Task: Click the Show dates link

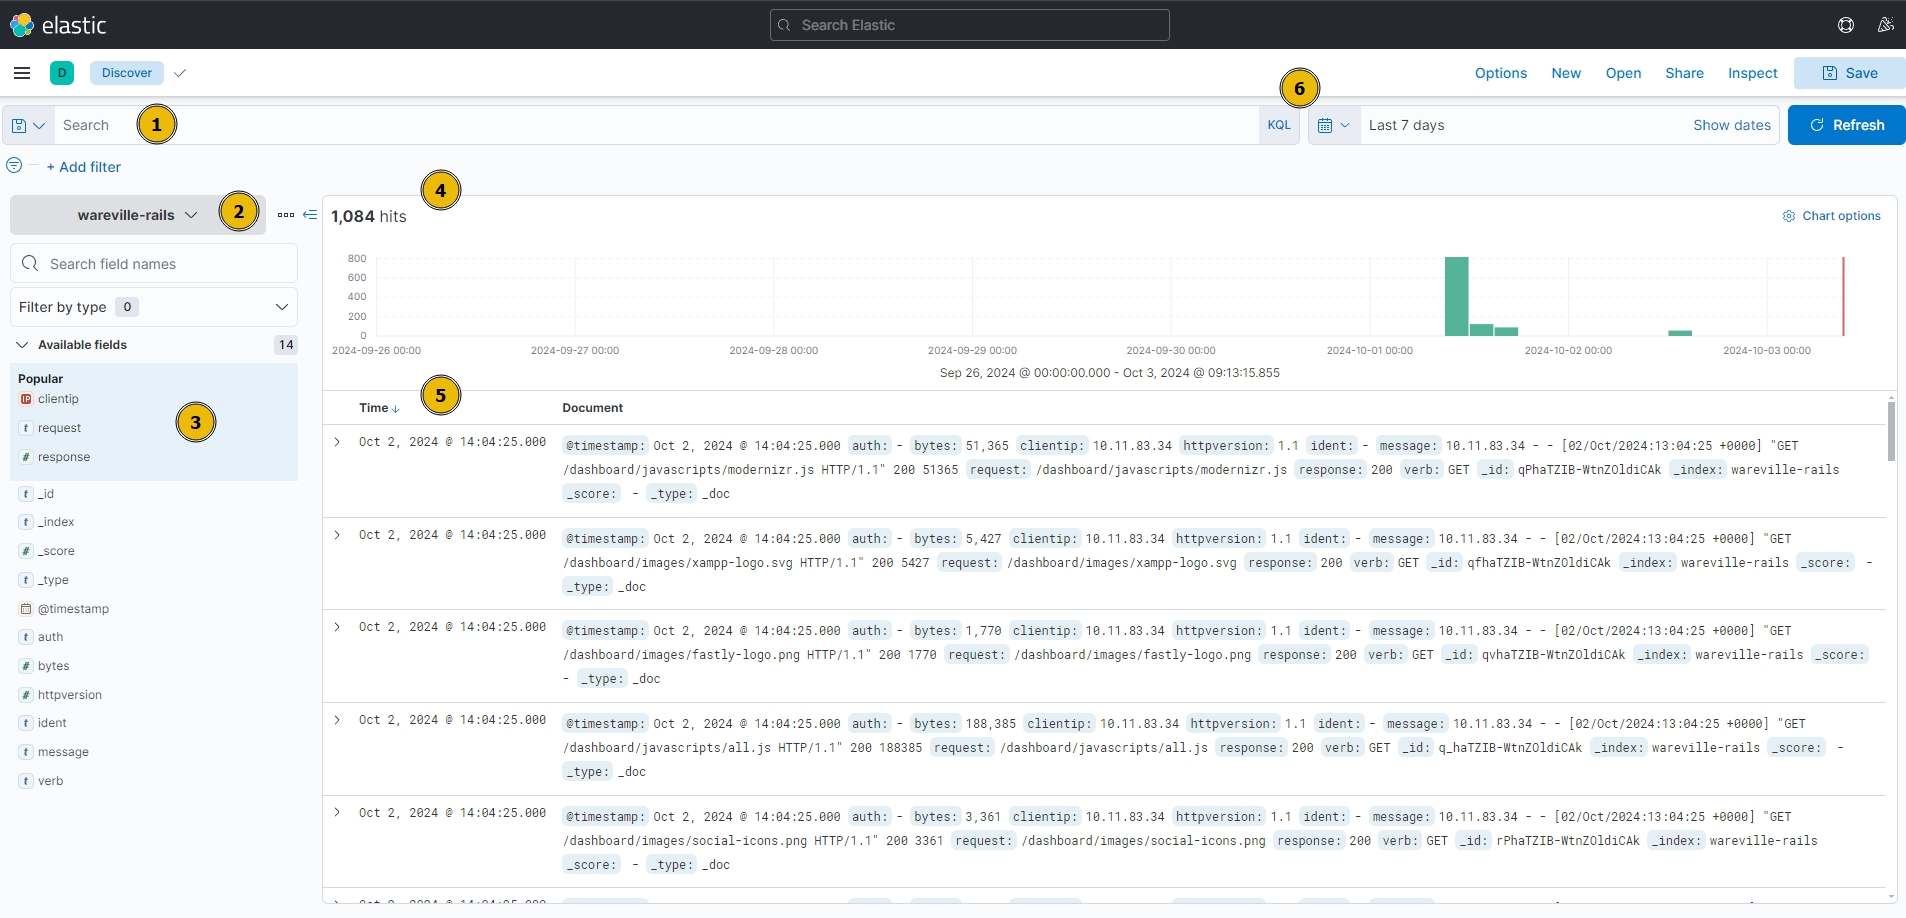Action: [x=1731, y=125]
